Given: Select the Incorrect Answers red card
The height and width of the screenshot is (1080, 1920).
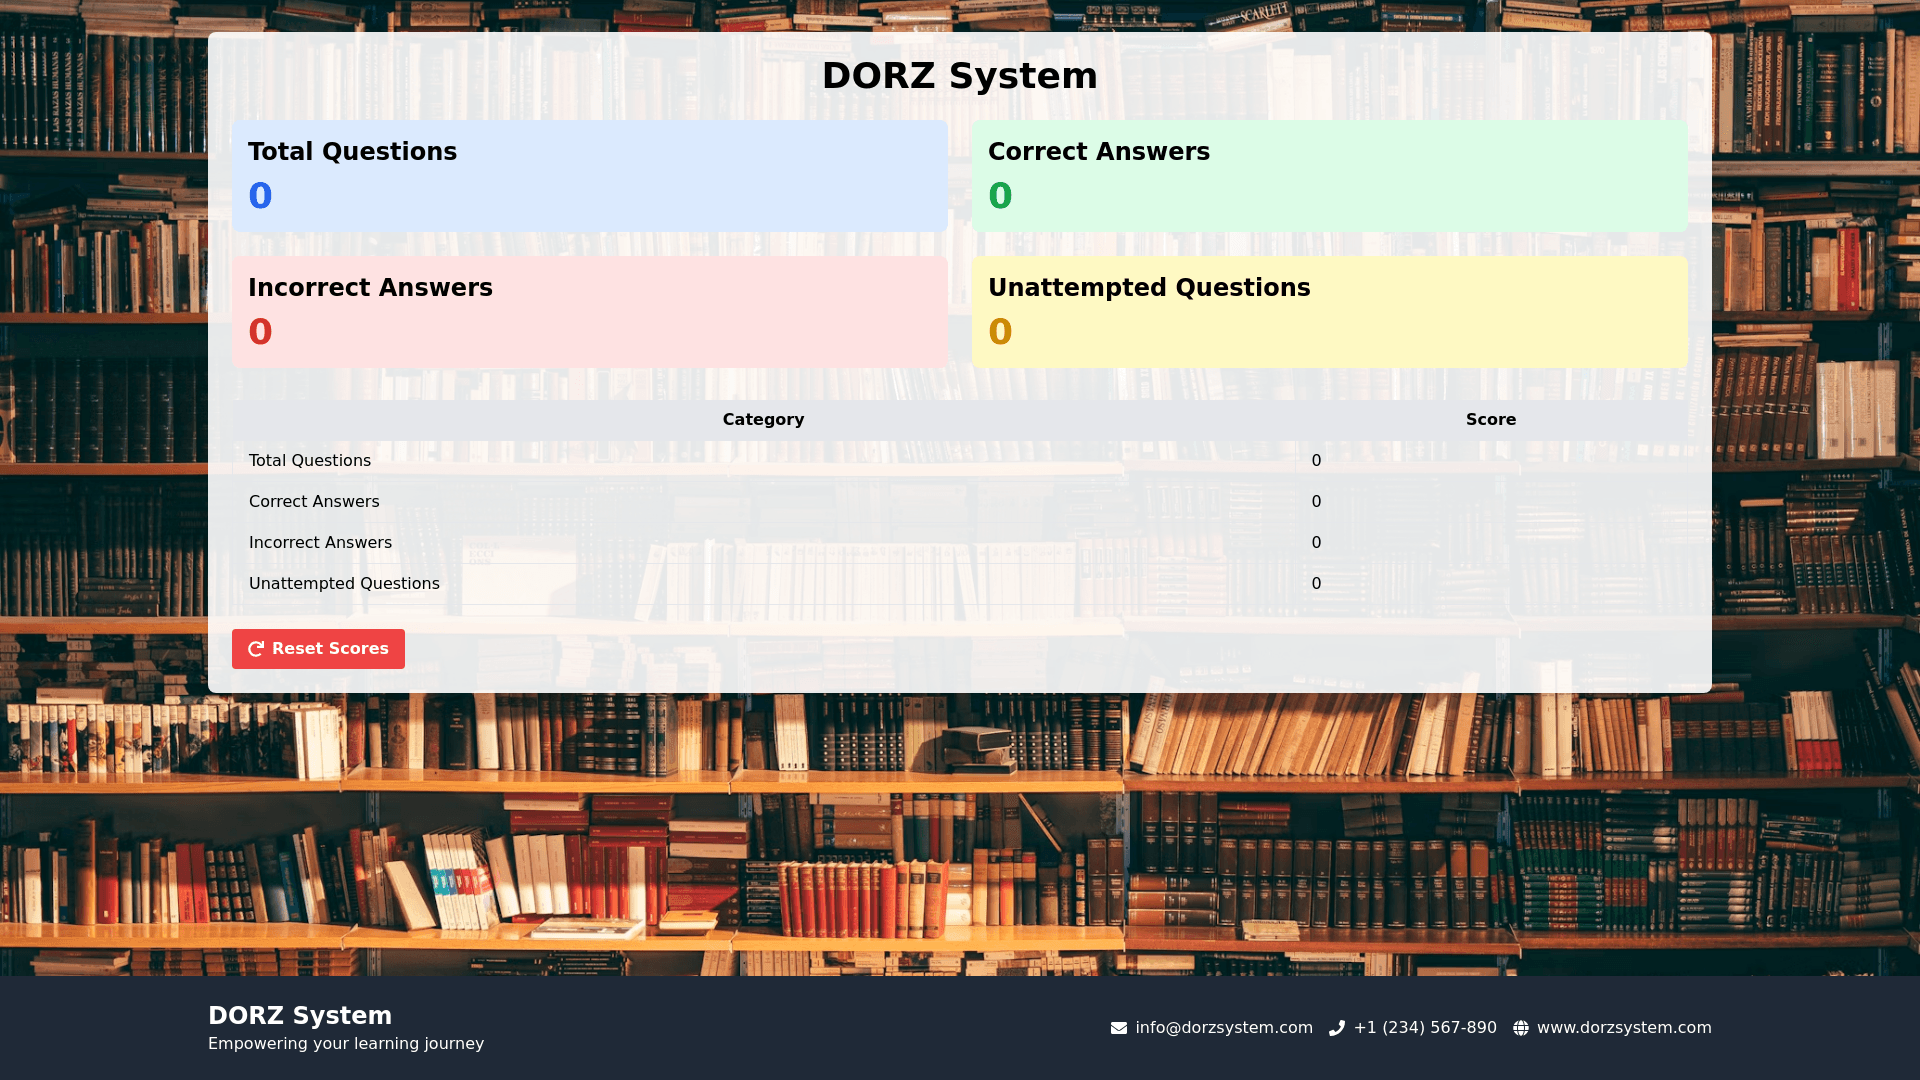Looking at the screenshot, I should pos(589,312).
